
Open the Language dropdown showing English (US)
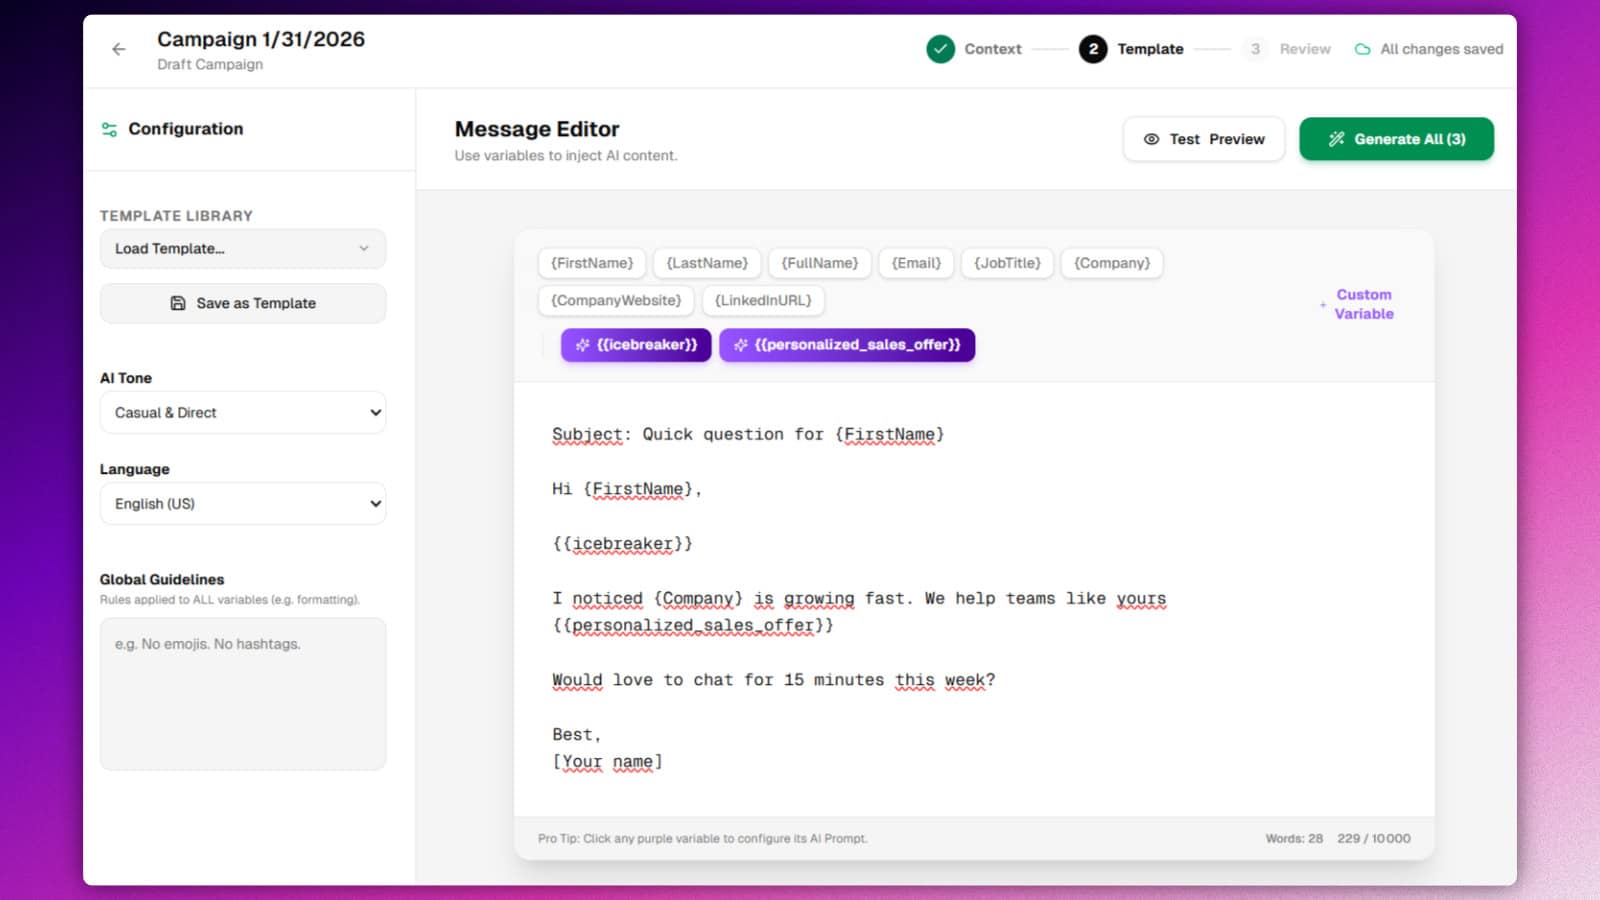[x=242, y=503]
